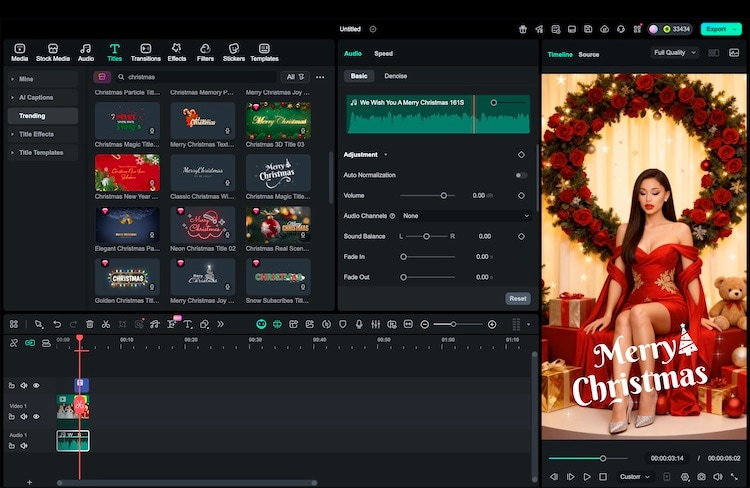
Task: Expand the Mine category
Action: (43, 79)
